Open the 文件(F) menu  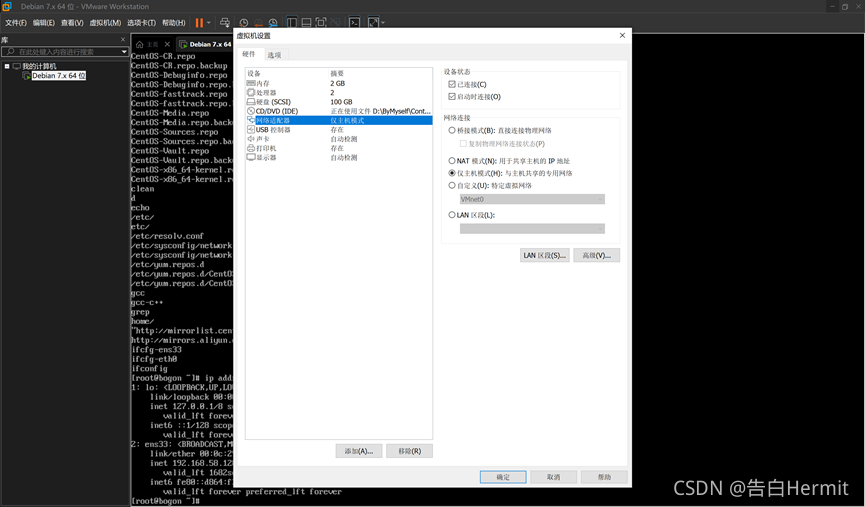(x=15, y=23)
